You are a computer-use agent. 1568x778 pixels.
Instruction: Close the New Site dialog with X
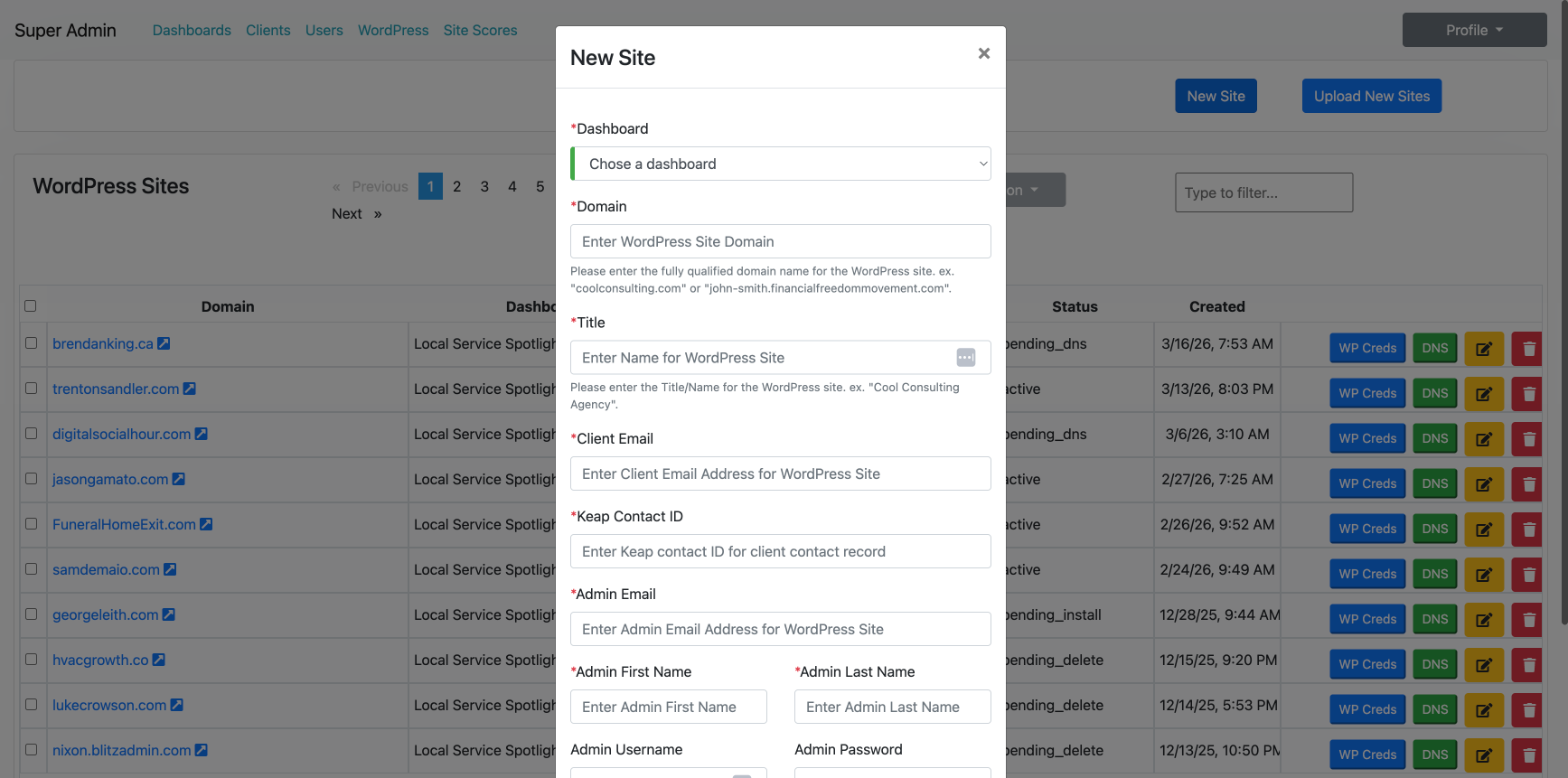click(x=984, y=54)
